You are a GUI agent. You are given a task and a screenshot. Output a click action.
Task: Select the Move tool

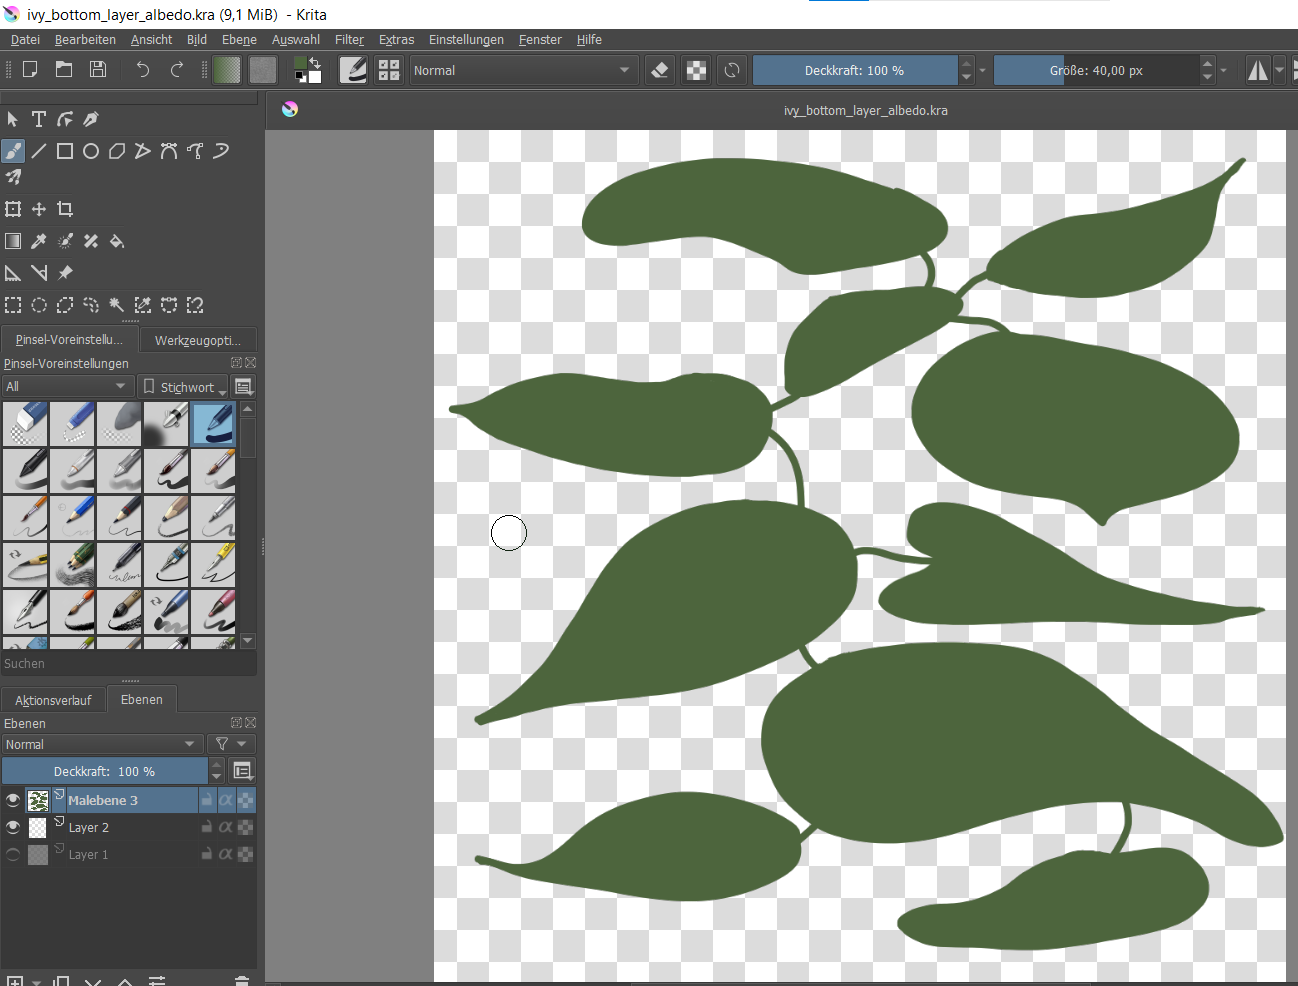[39, 209]
